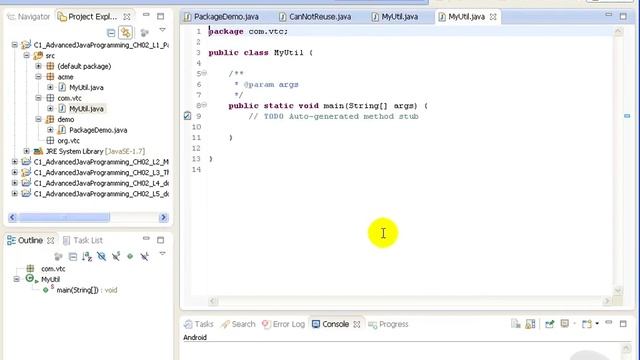Click task marker on line 9
This screenshot has width=640, height=360.
187,116
